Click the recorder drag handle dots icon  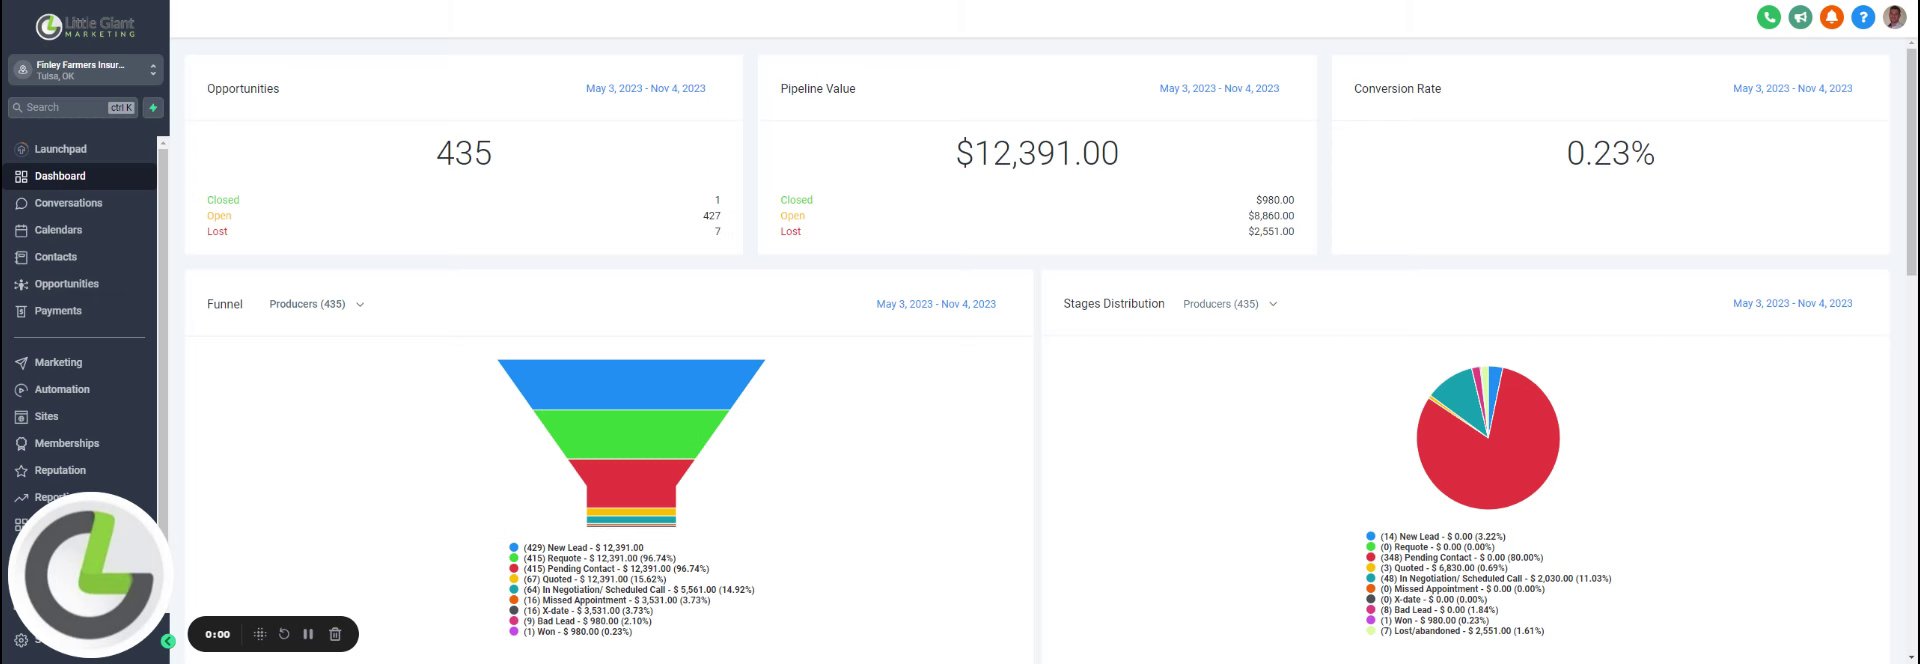(259, 634)
